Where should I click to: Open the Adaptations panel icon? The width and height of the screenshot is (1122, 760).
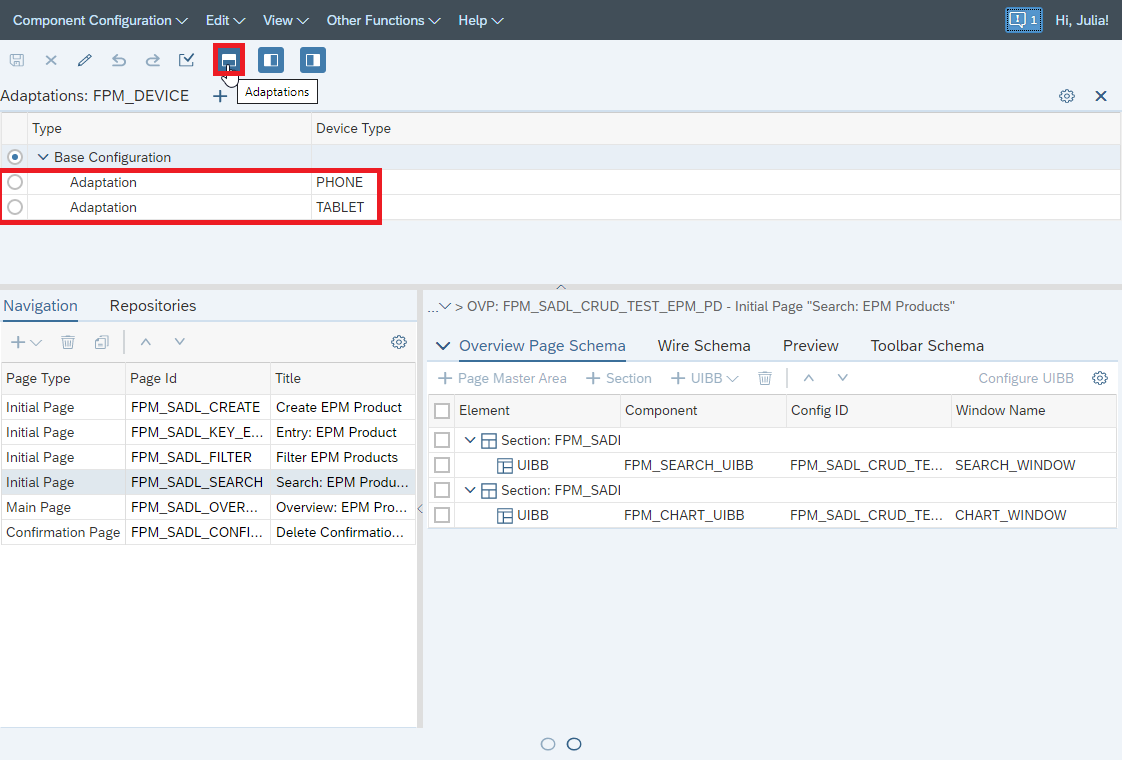228,59
